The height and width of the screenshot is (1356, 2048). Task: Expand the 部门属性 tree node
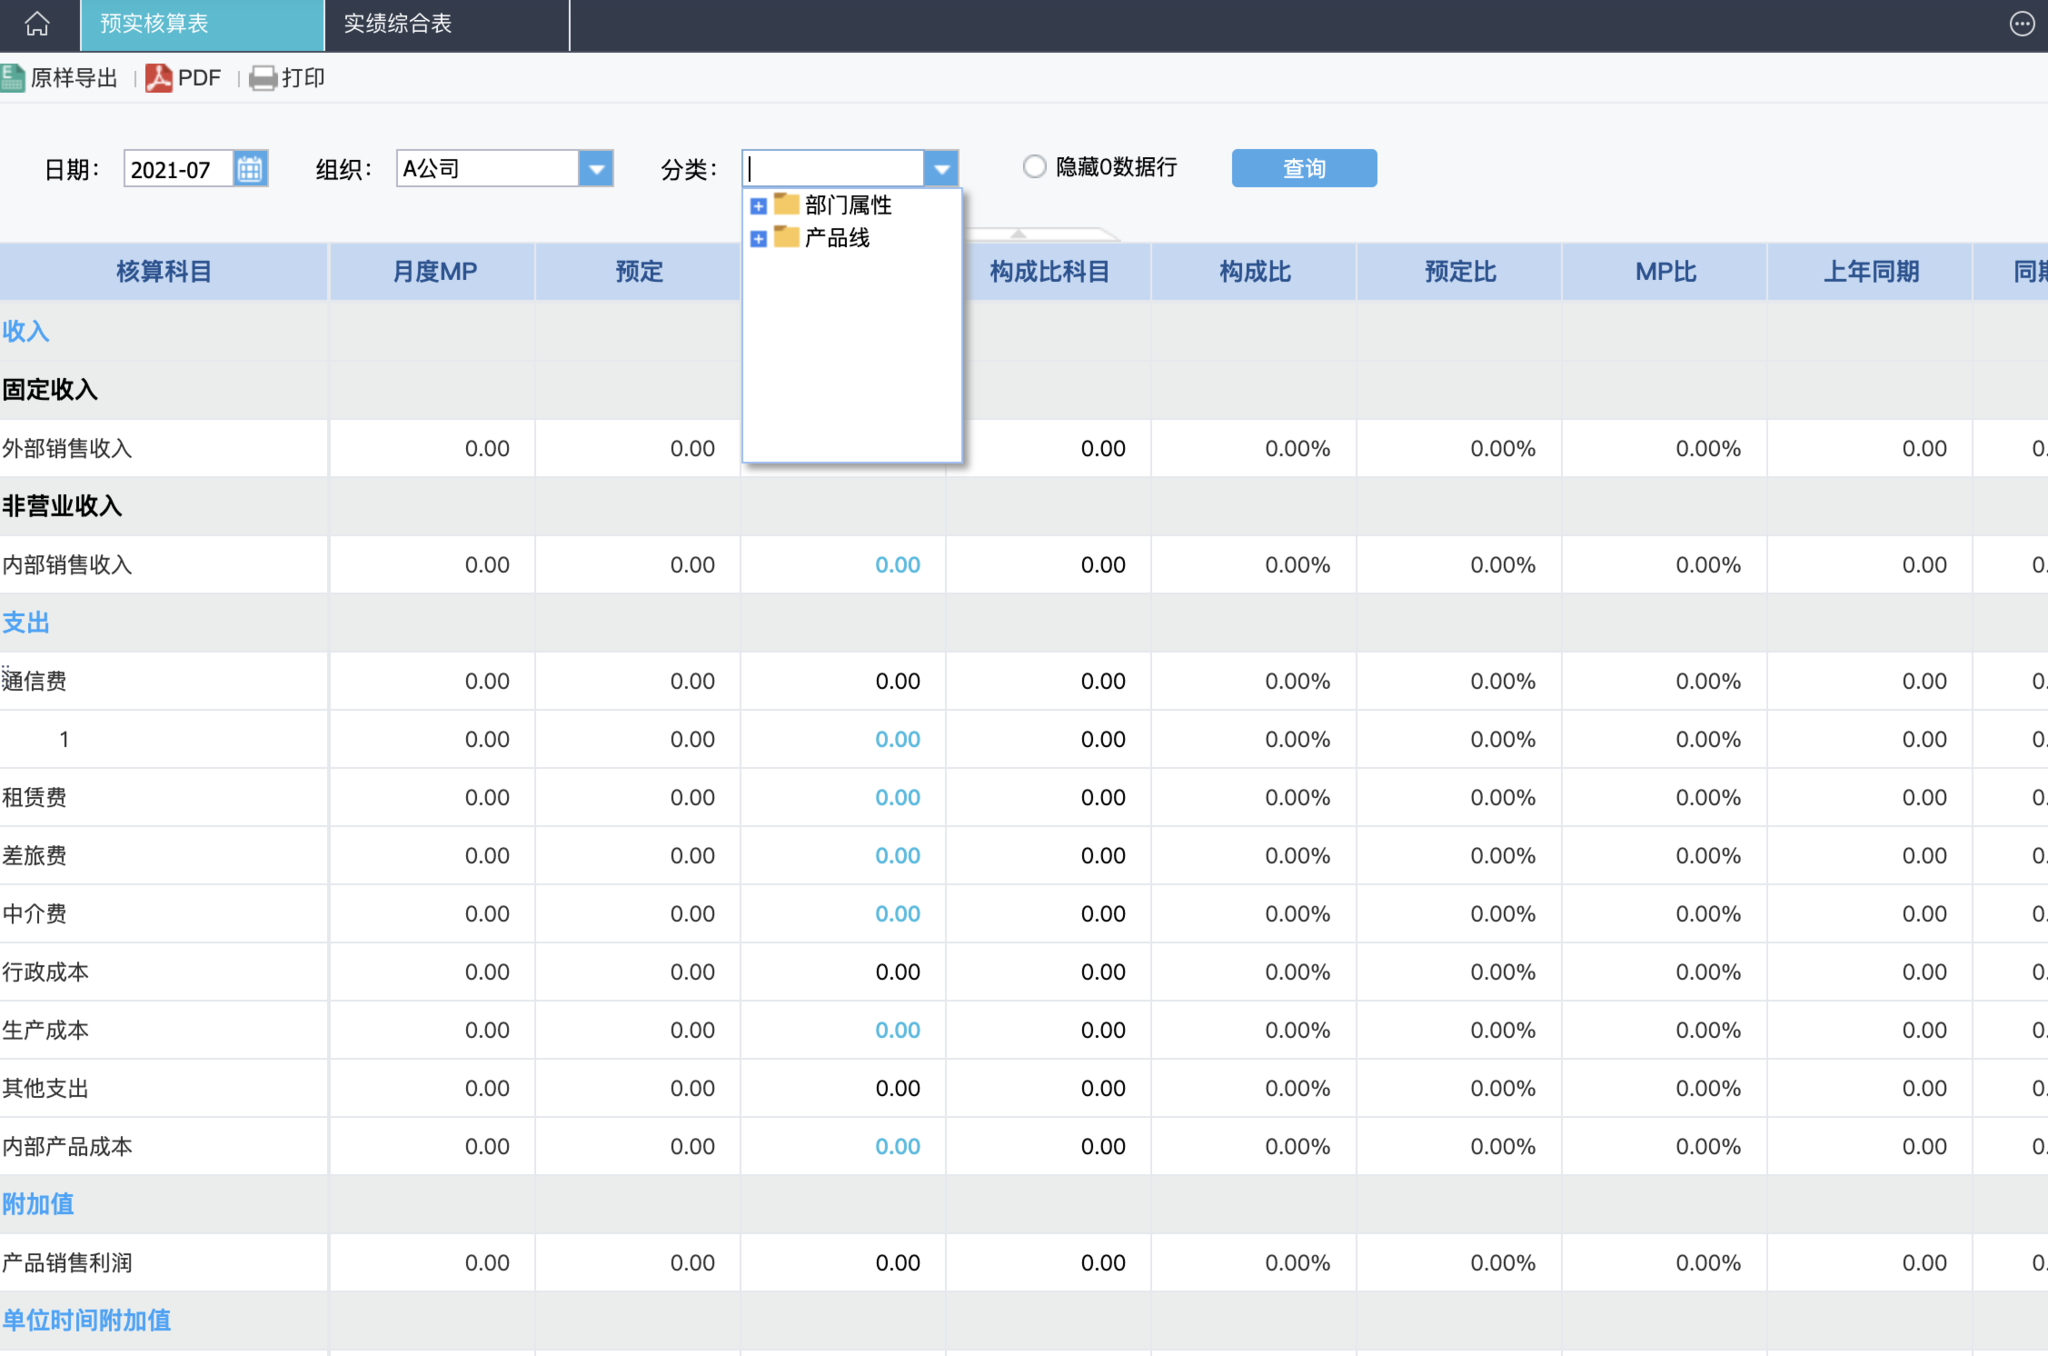tap(758, 206)
